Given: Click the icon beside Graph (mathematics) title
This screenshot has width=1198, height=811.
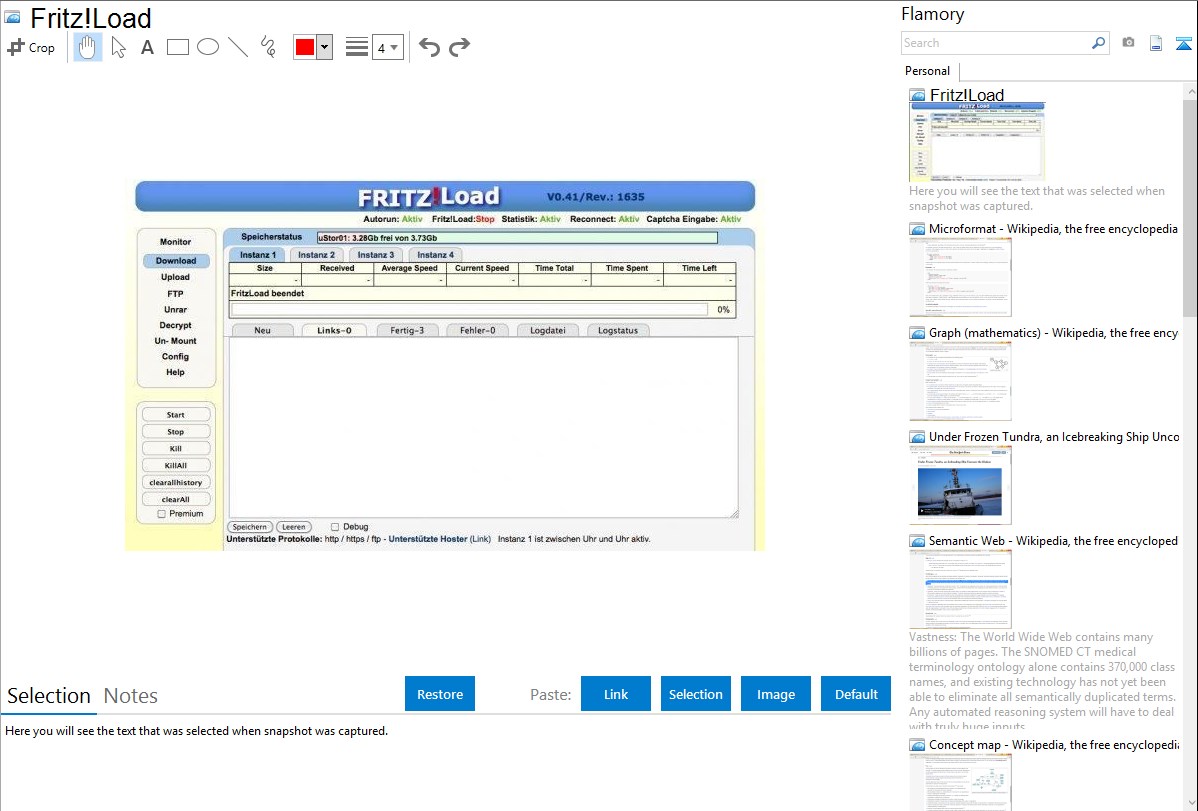Looking at the screenshot, I should [x=917, y=333].
